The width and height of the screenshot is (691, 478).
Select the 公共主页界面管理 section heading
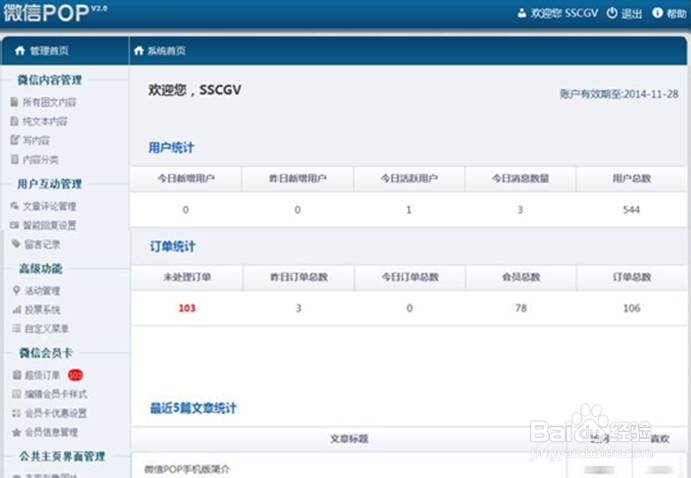coord(62,456)
